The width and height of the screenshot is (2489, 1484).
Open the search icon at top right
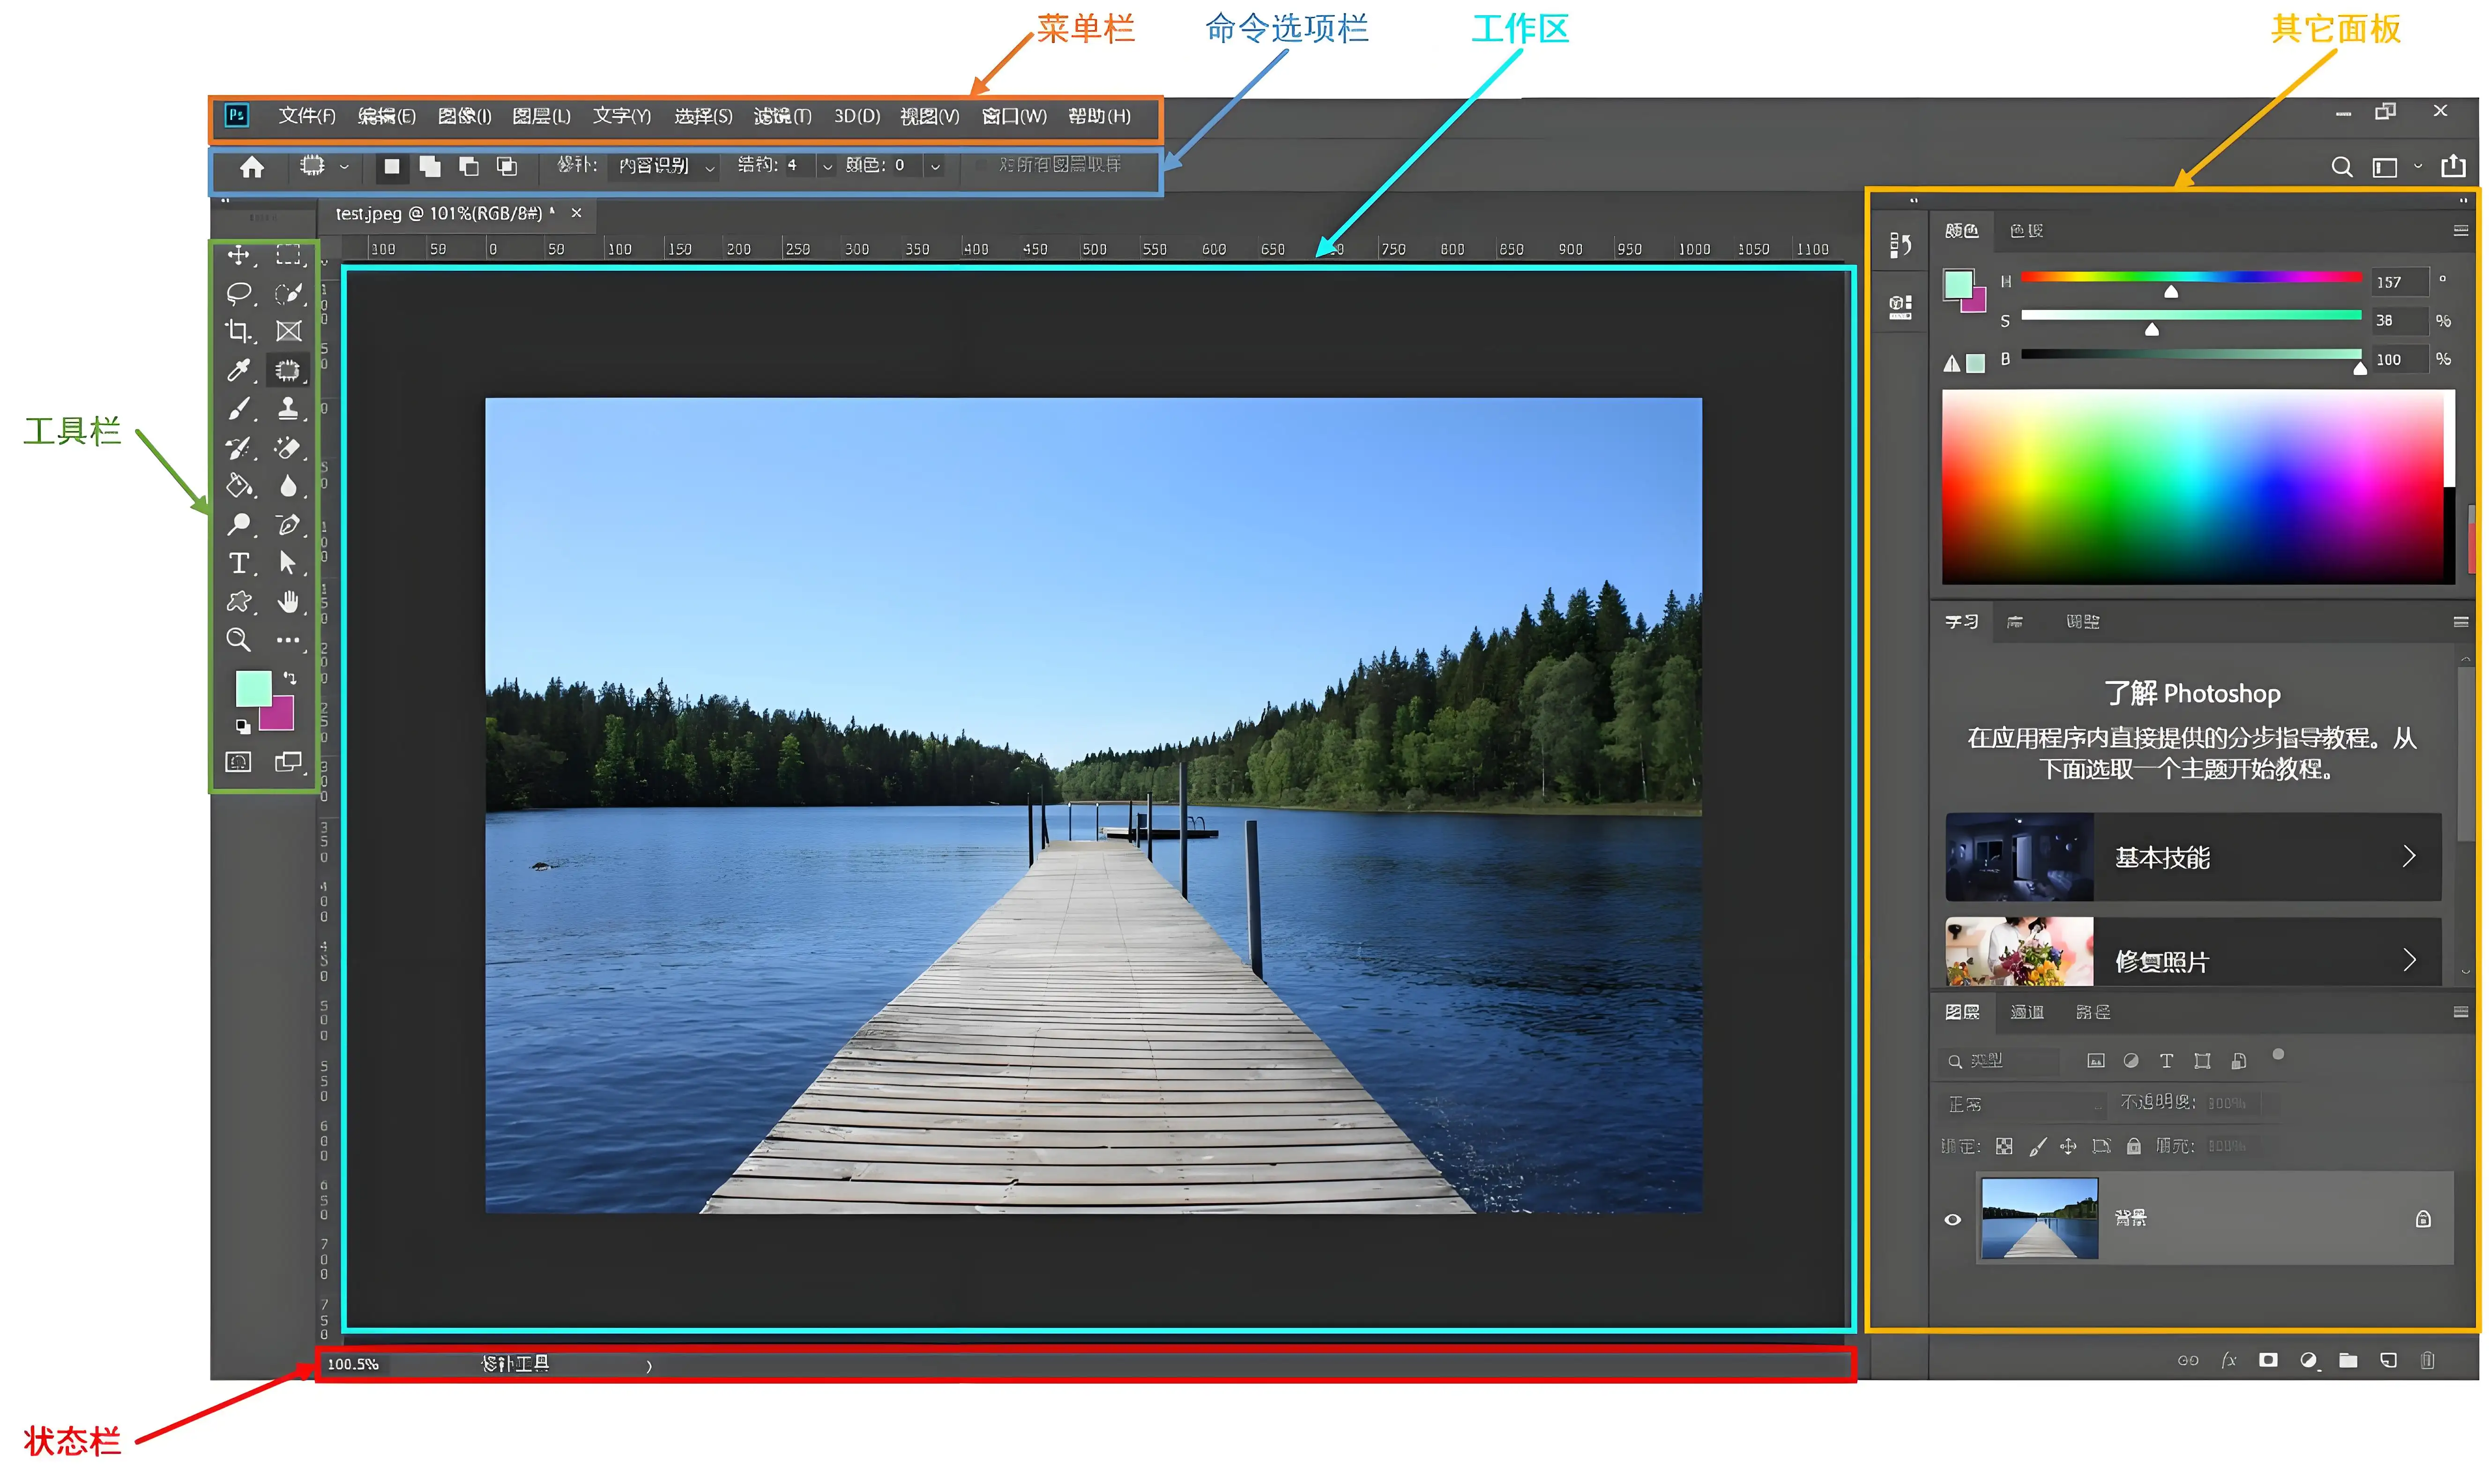click(2341, 167)
